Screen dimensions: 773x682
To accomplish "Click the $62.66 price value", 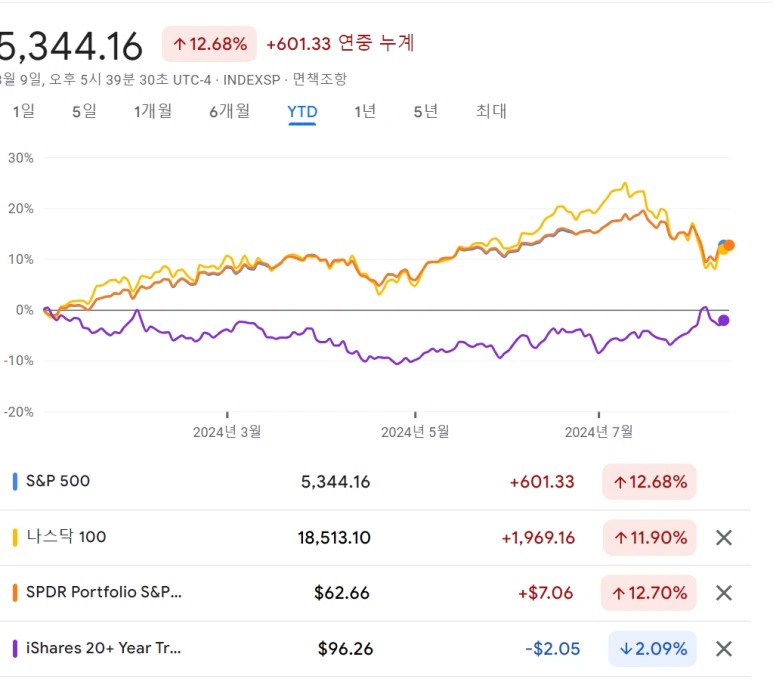I will [x=342, y=593].
